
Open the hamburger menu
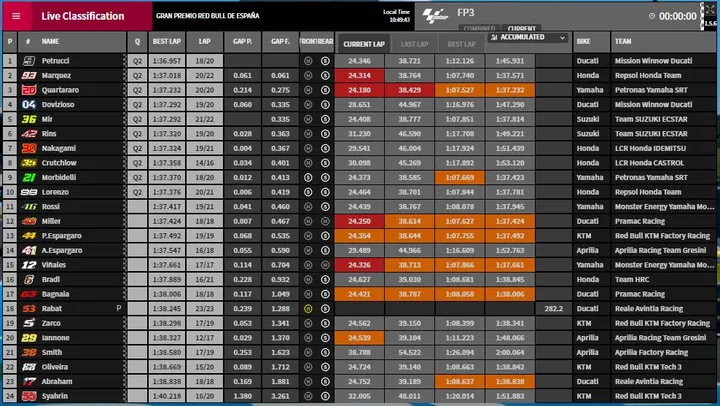16,16
